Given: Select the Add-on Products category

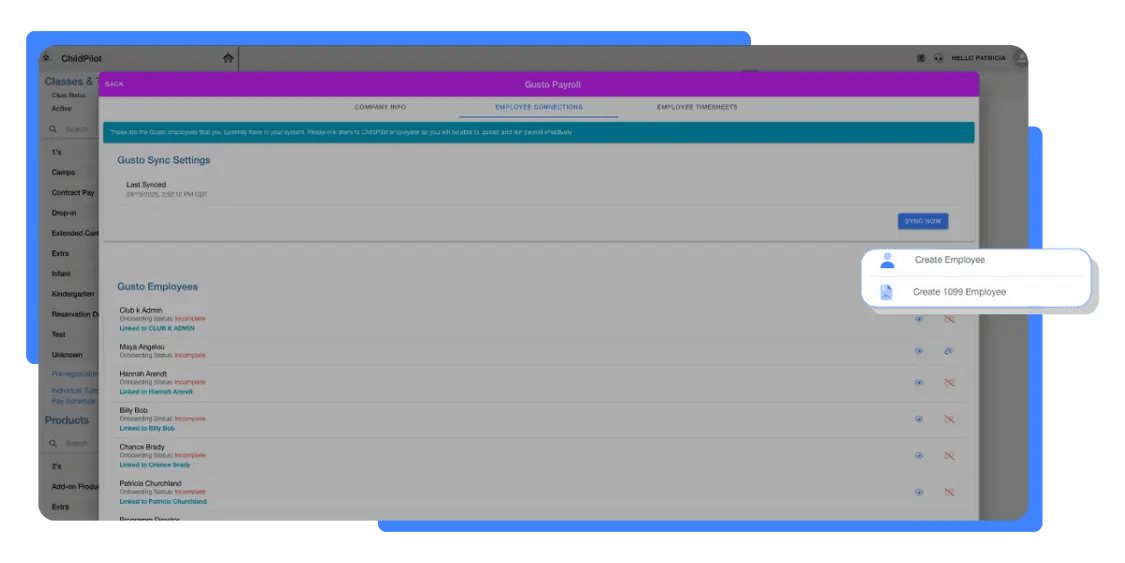Looking at the screenshot, I should pos(75,486).
